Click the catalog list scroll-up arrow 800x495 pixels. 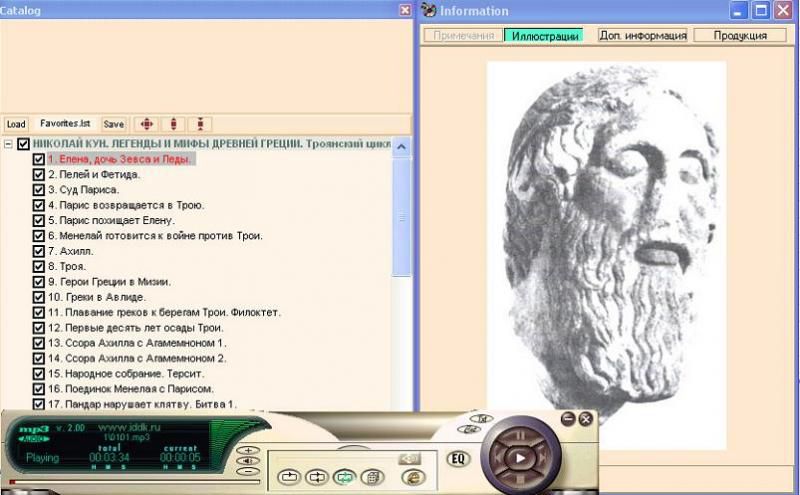[x=402, y=146]
